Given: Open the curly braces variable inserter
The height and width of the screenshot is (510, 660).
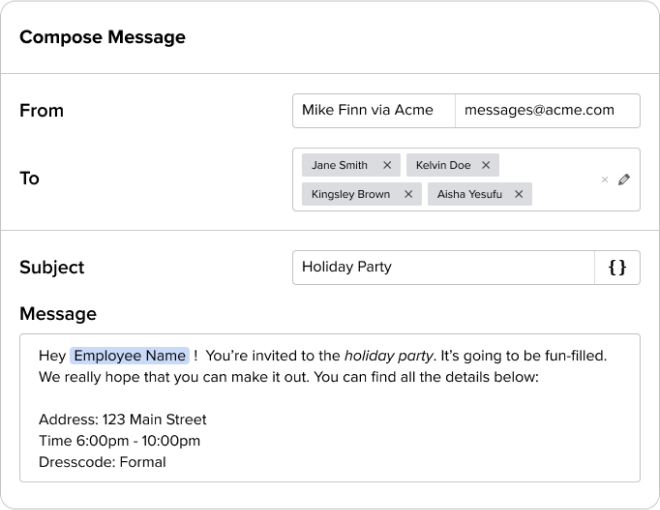Looking at the screenshot, I should [618, 267].
